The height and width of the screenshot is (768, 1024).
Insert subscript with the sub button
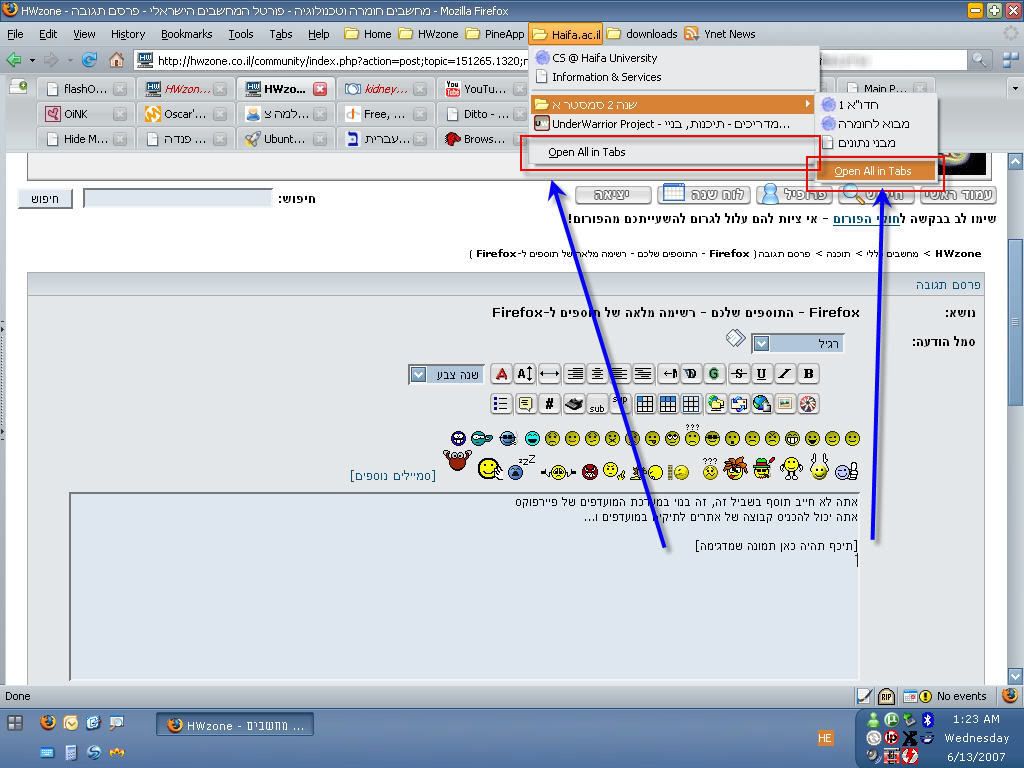(x=597, y=404)
